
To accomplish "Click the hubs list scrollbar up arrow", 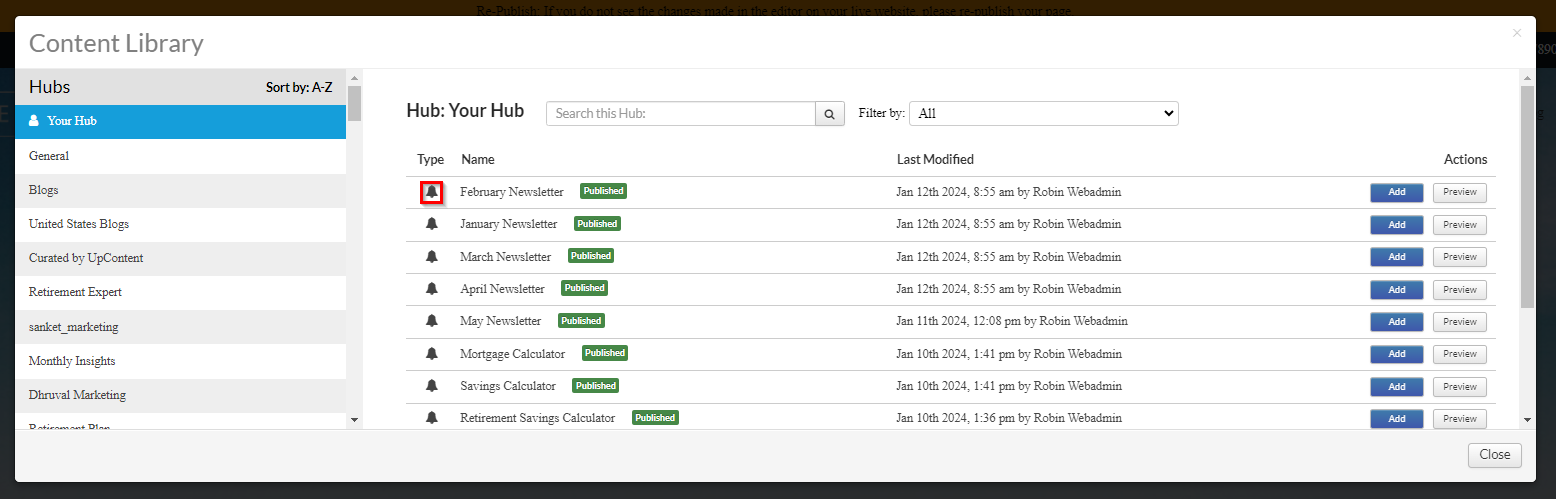I will 354,77.
